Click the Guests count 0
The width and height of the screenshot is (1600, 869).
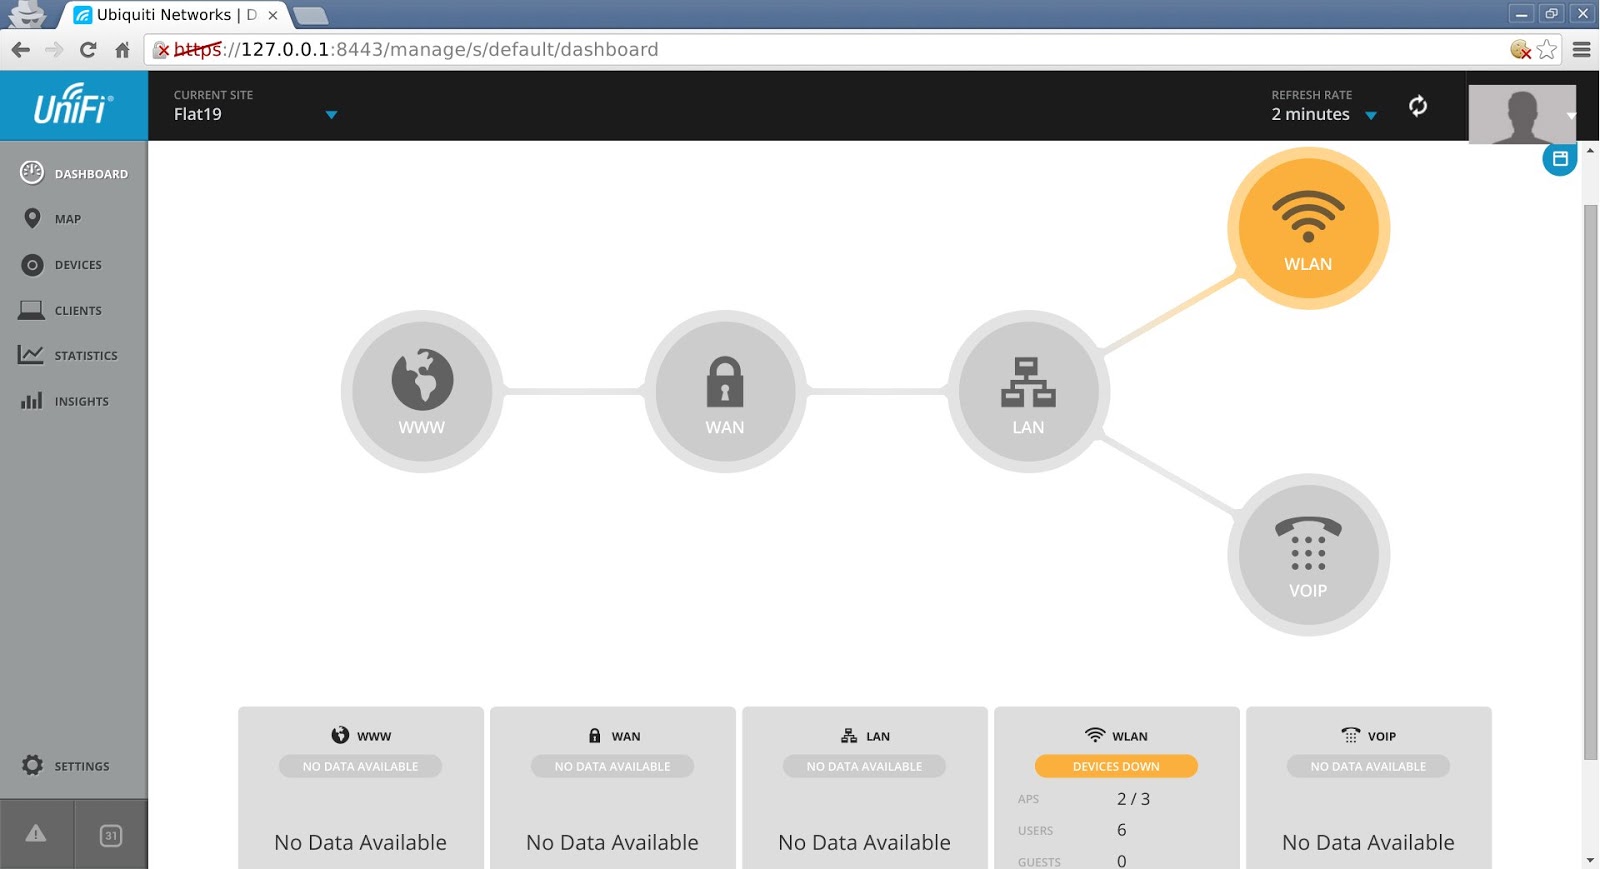click(x=1122, y=861)
